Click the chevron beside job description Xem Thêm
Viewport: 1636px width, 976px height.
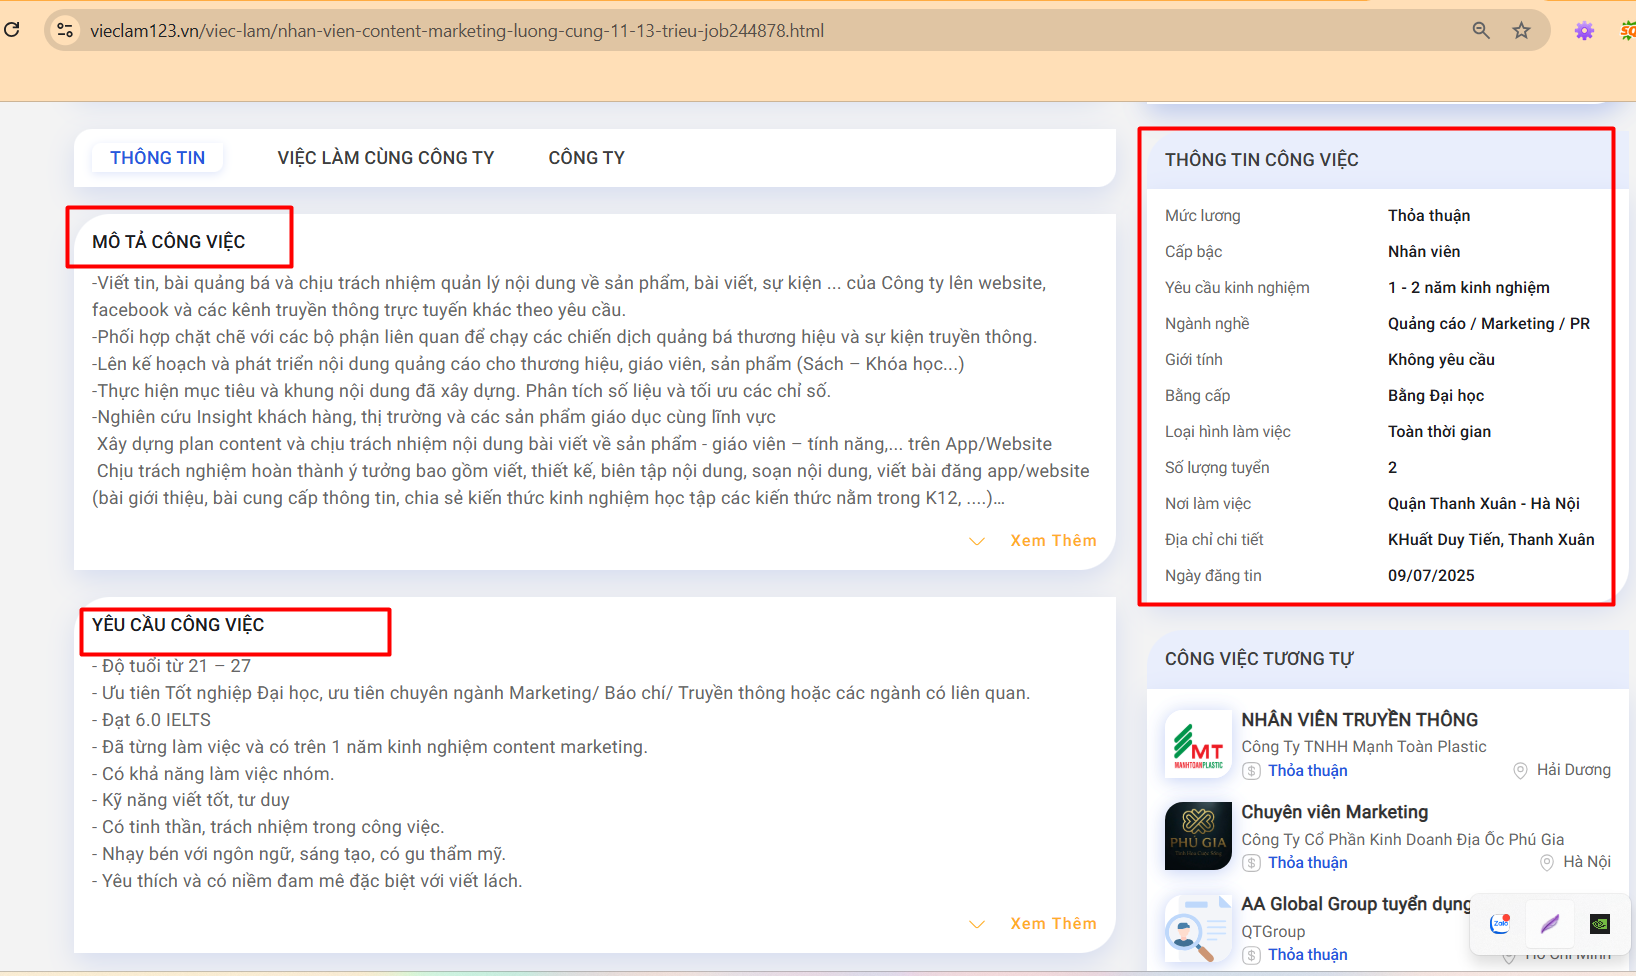(x=977, y=541)
